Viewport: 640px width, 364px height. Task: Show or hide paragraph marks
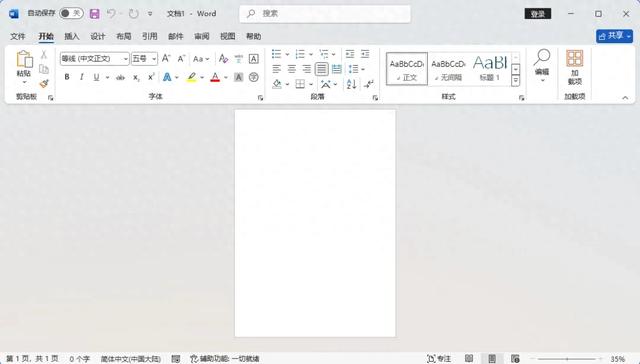tap(369, 84)
